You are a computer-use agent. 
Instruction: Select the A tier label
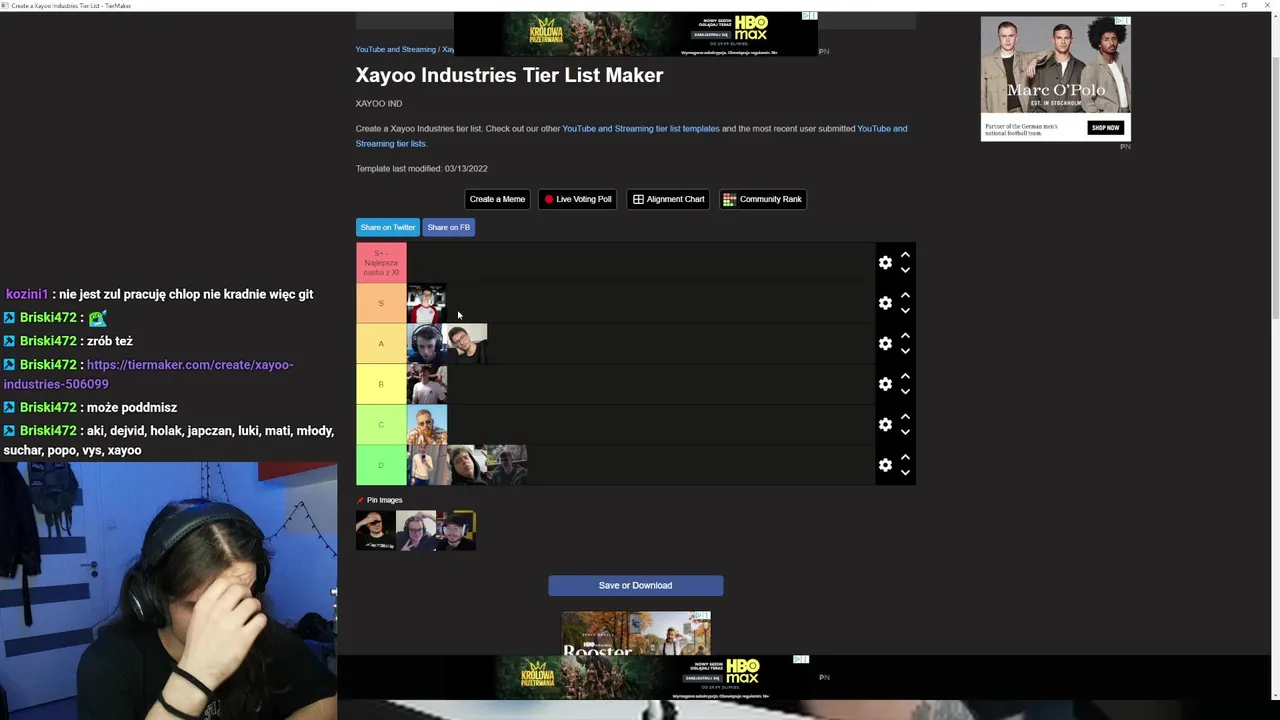click(381, 343)
